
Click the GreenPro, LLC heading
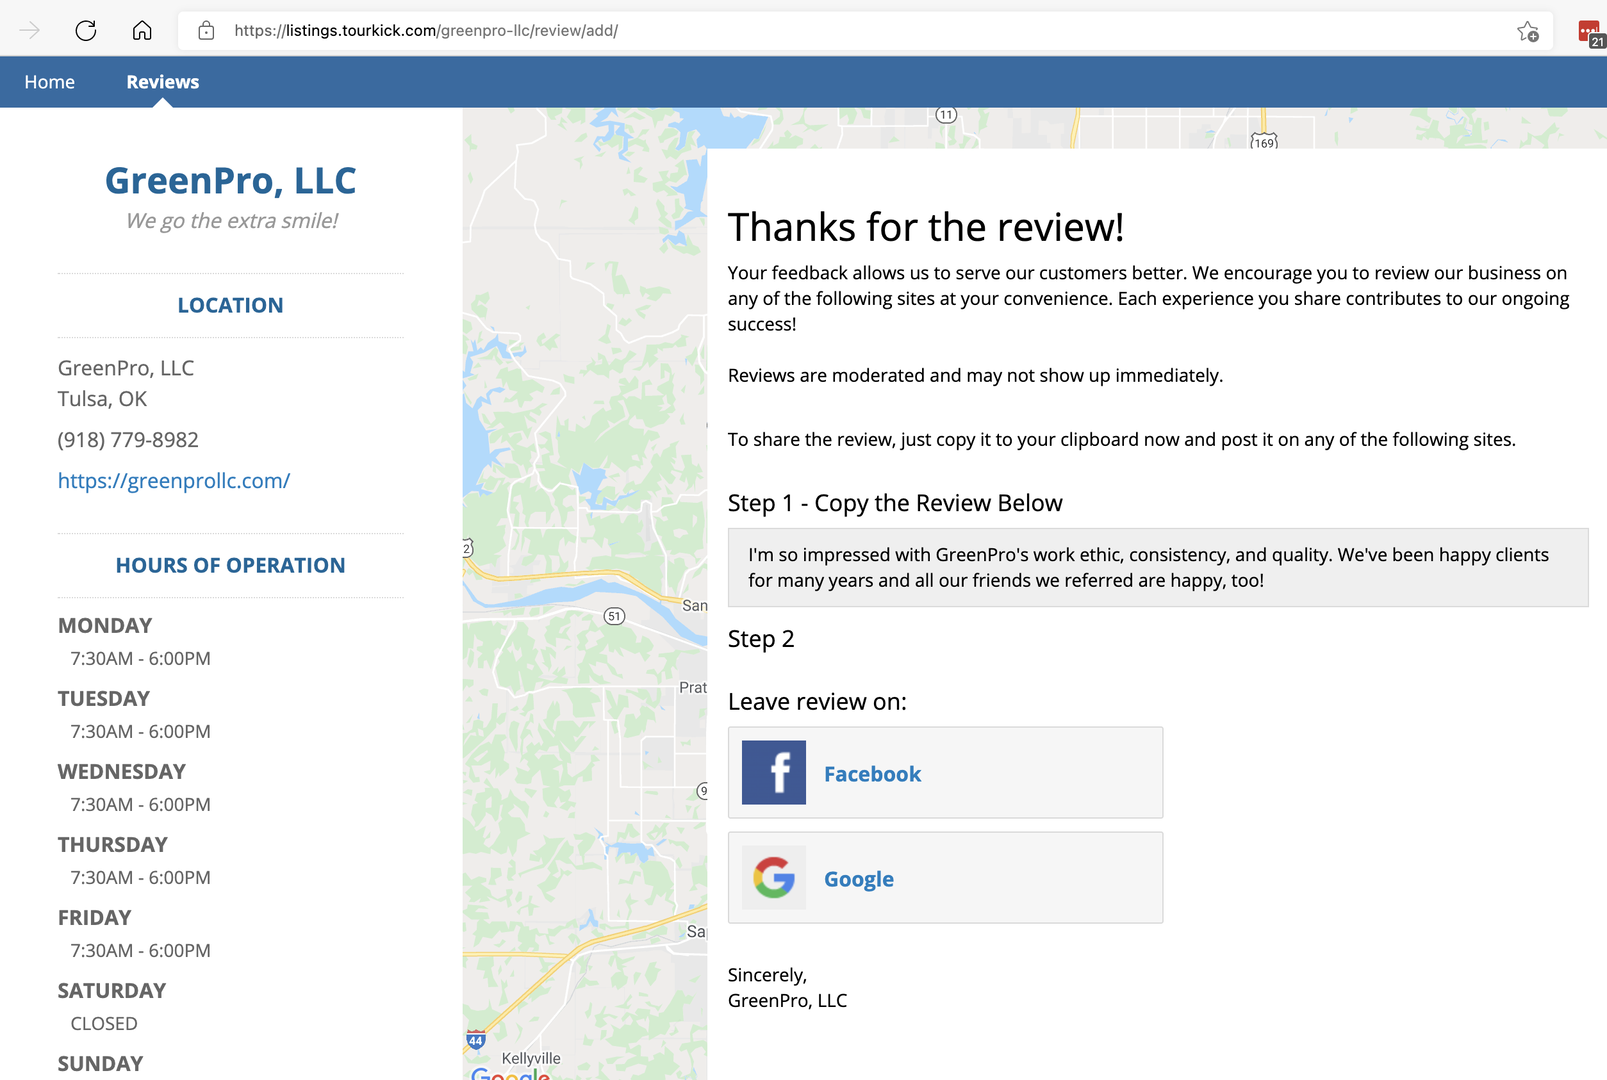pyautogui.click(x=231, y=181)
